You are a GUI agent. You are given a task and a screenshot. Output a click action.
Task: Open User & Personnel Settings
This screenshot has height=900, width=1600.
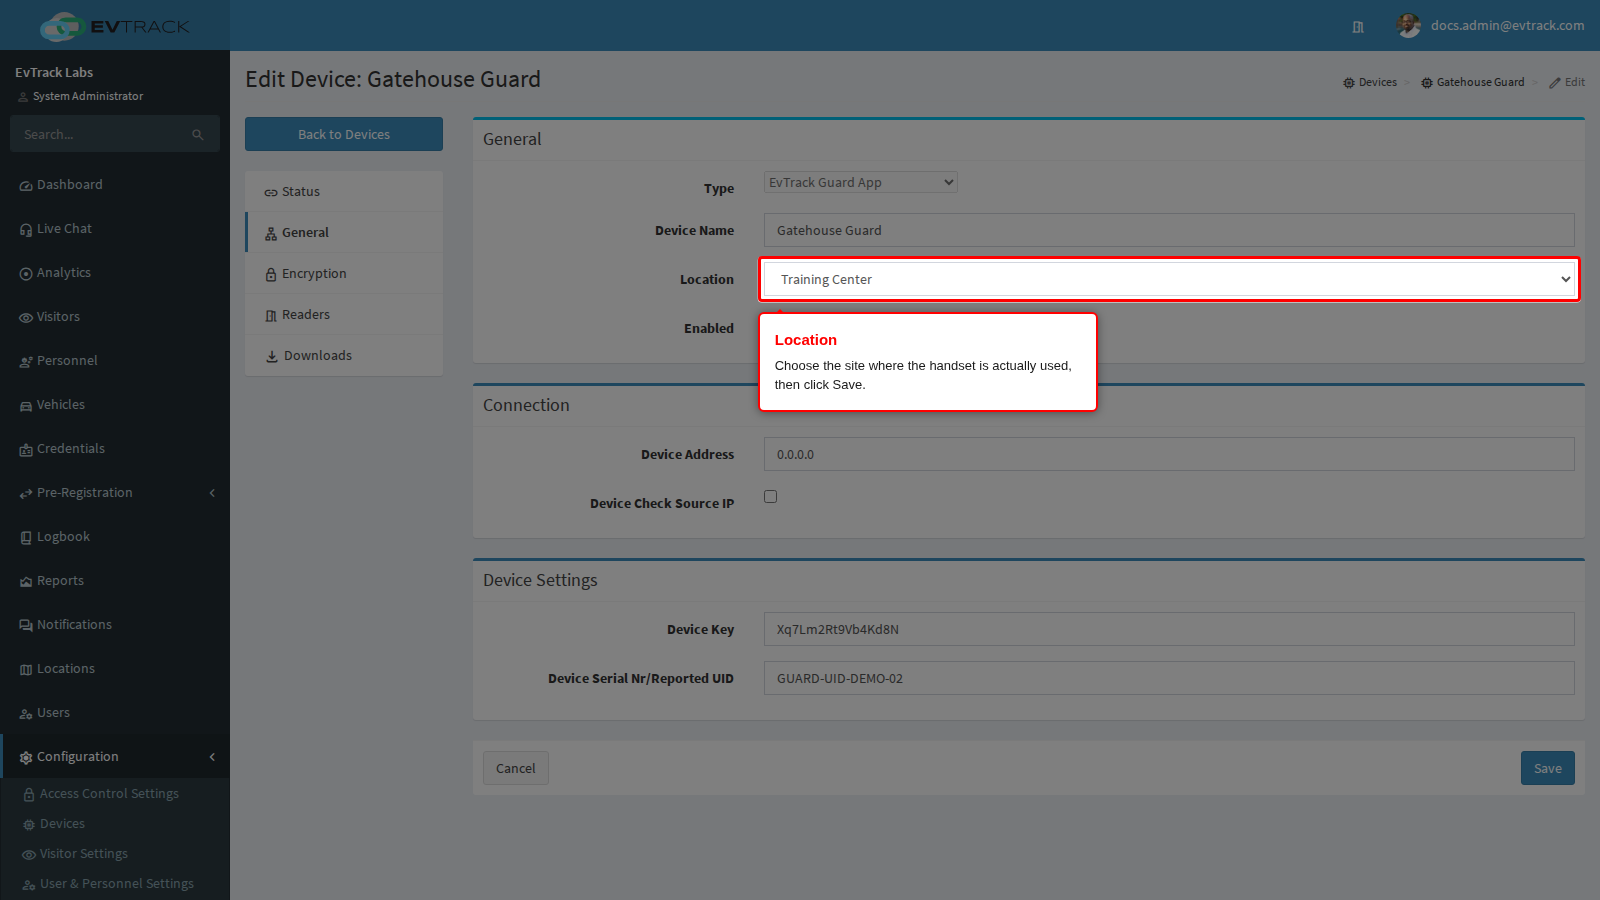[115, 884]
